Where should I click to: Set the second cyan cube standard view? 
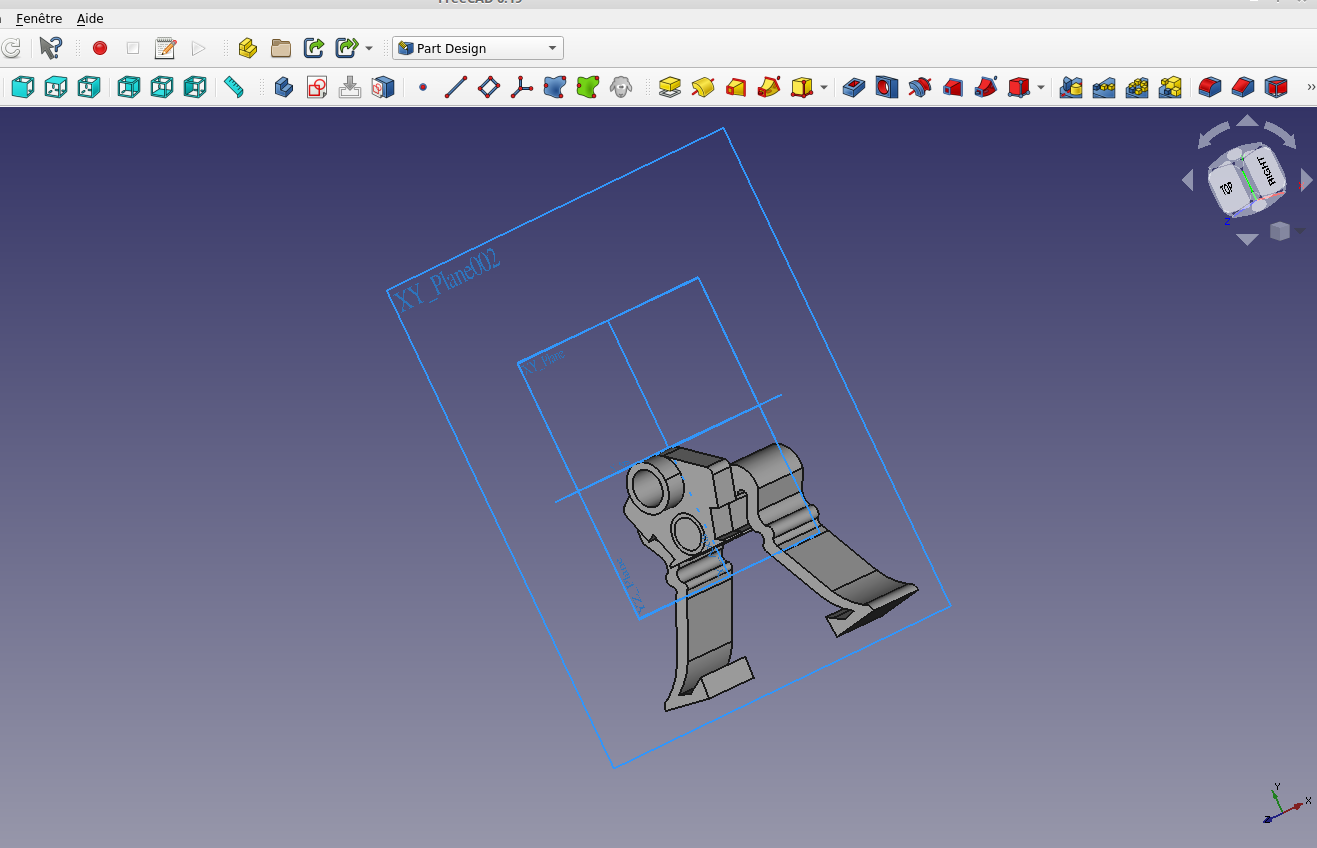click(56, 88)
